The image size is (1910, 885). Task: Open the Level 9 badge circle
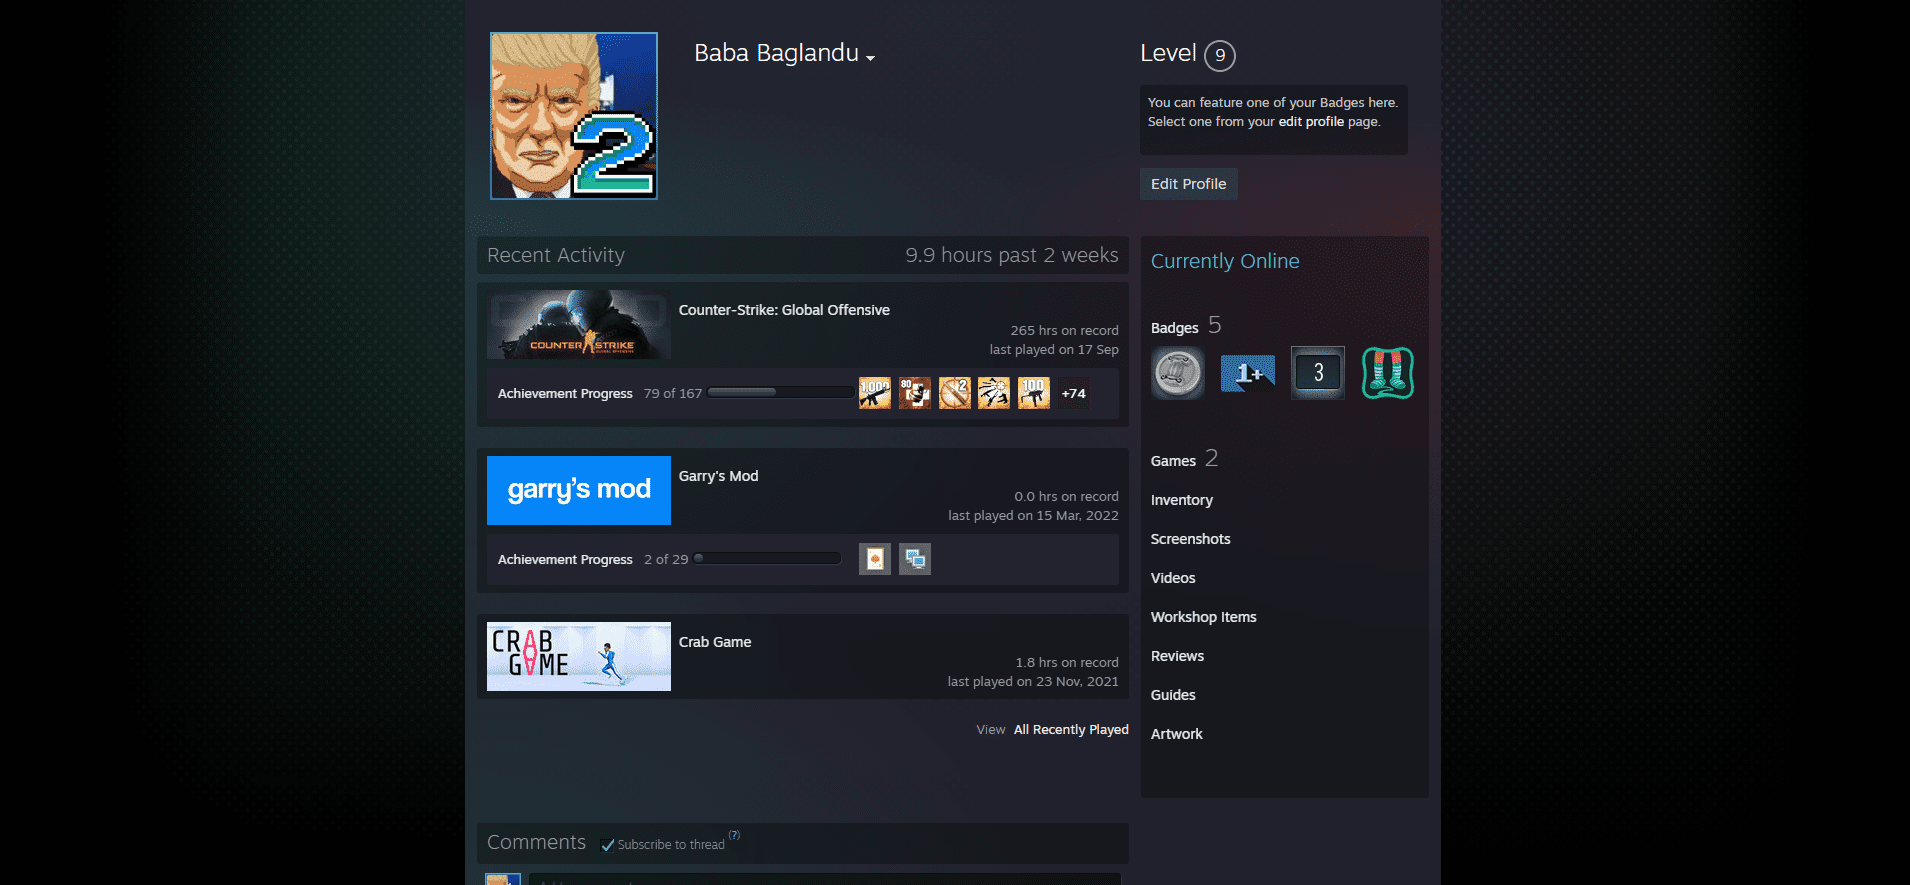pyautogui.click(x=1220, y=55)
